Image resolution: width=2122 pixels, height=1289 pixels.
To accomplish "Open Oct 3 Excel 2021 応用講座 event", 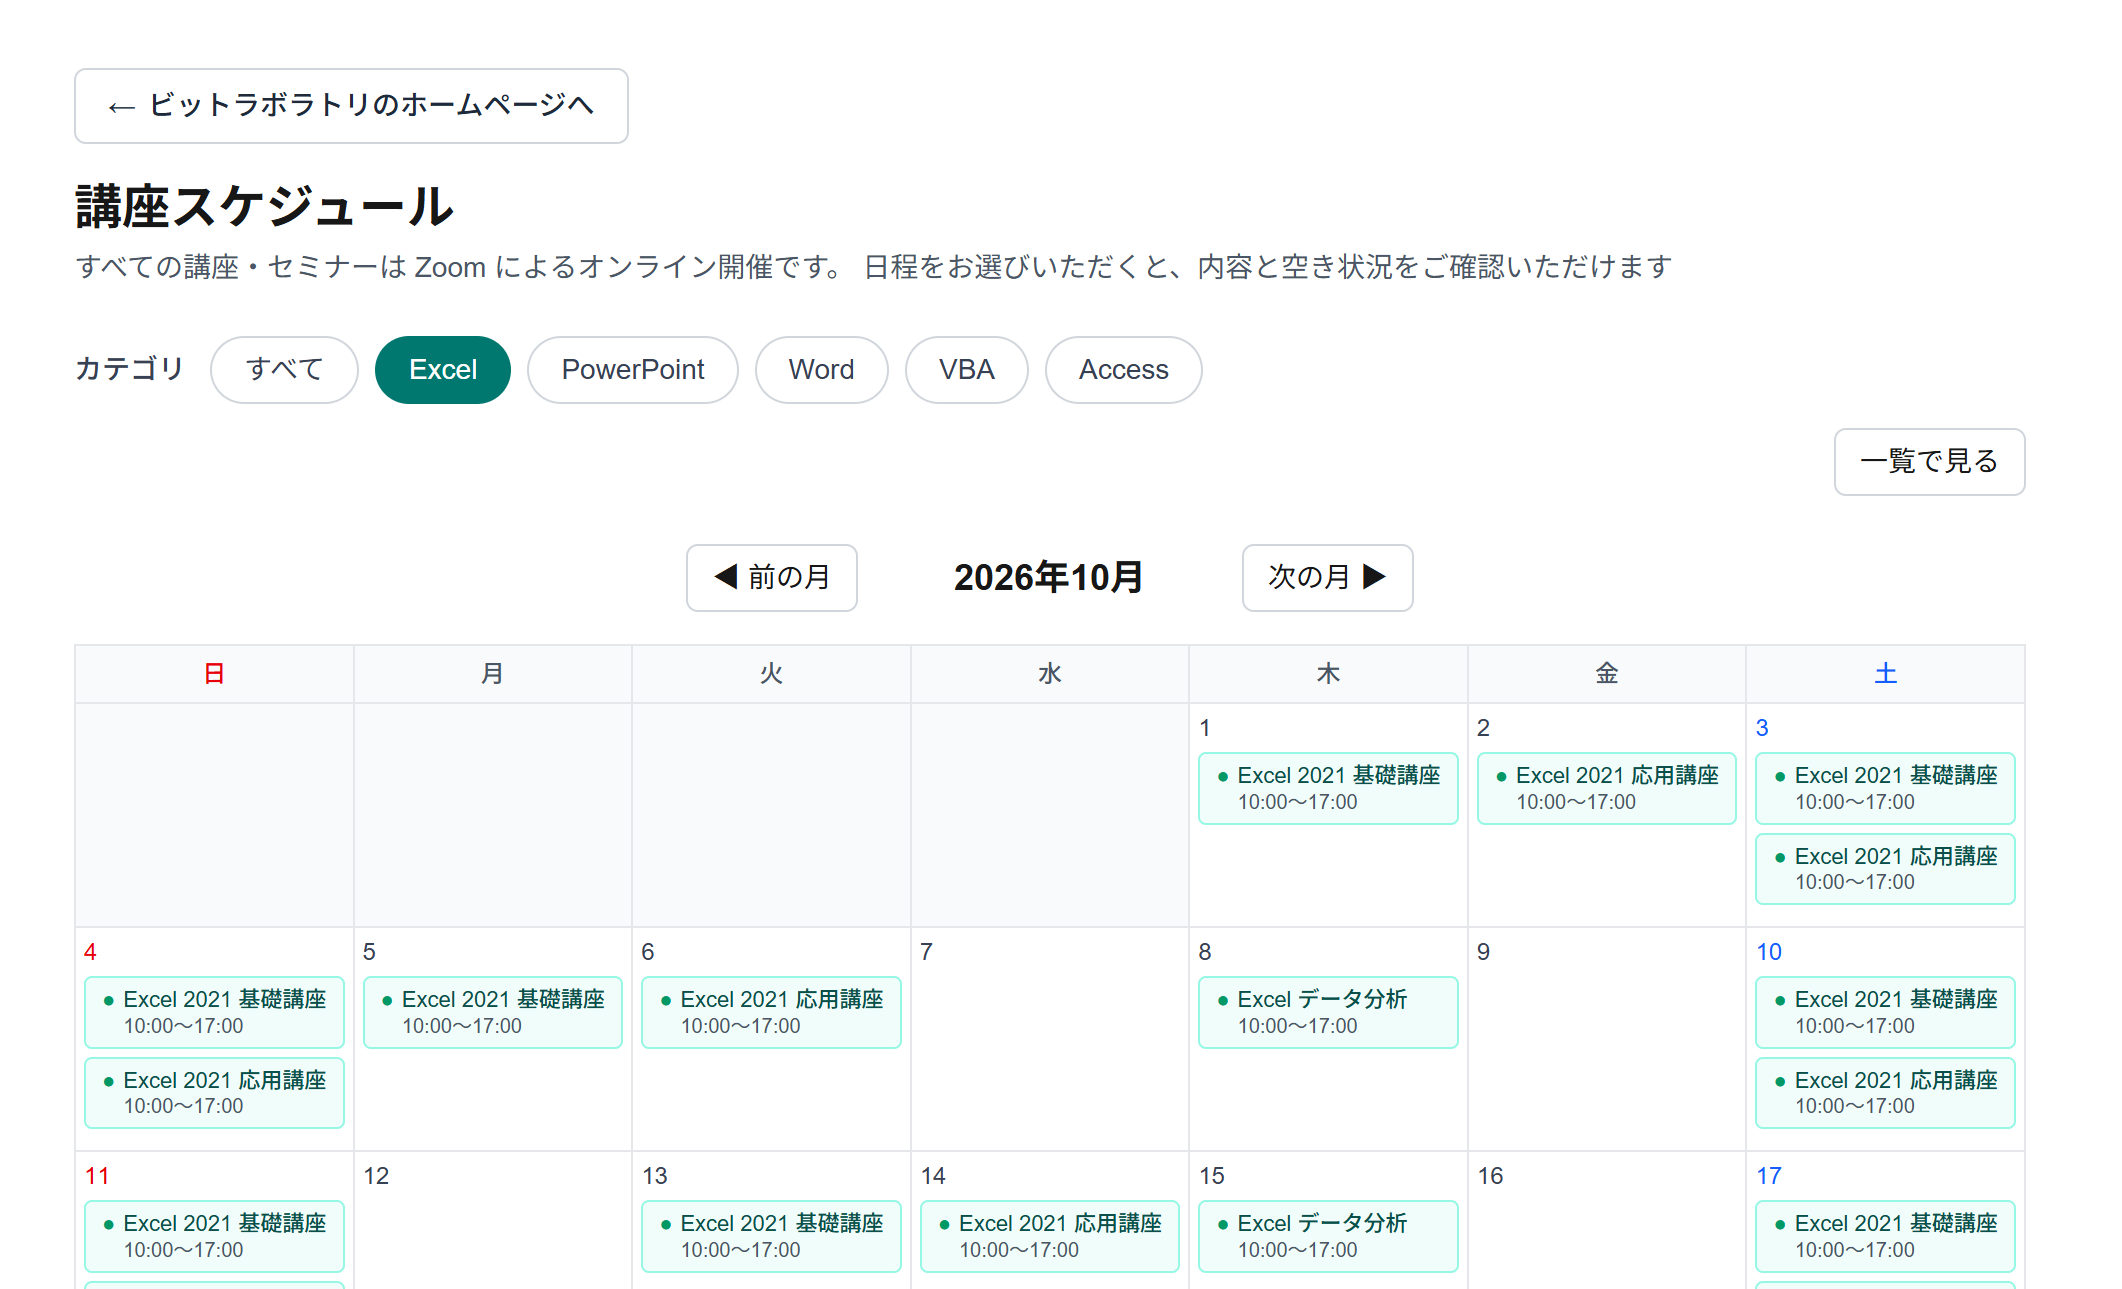I will (x=1885, y=869).
